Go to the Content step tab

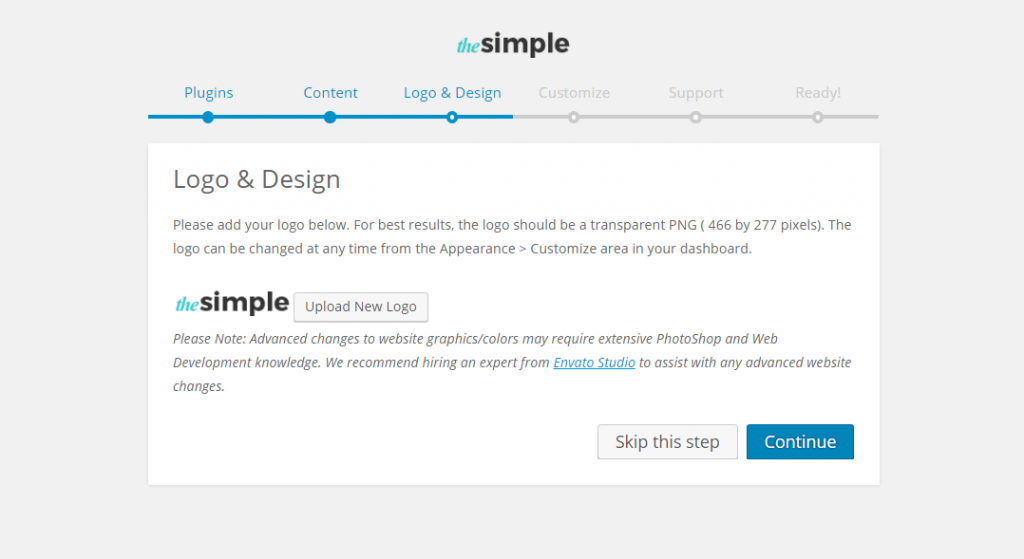click(x=330, y=93)
